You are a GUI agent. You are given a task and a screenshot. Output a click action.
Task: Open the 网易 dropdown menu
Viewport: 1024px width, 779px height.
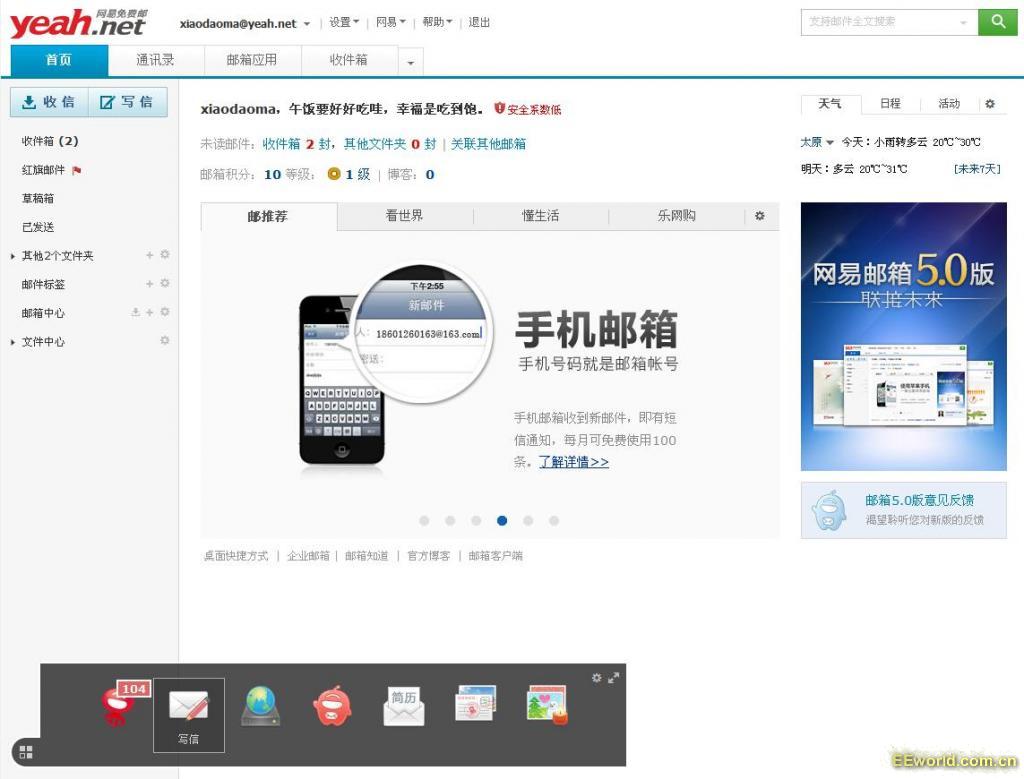pos(391,22)
